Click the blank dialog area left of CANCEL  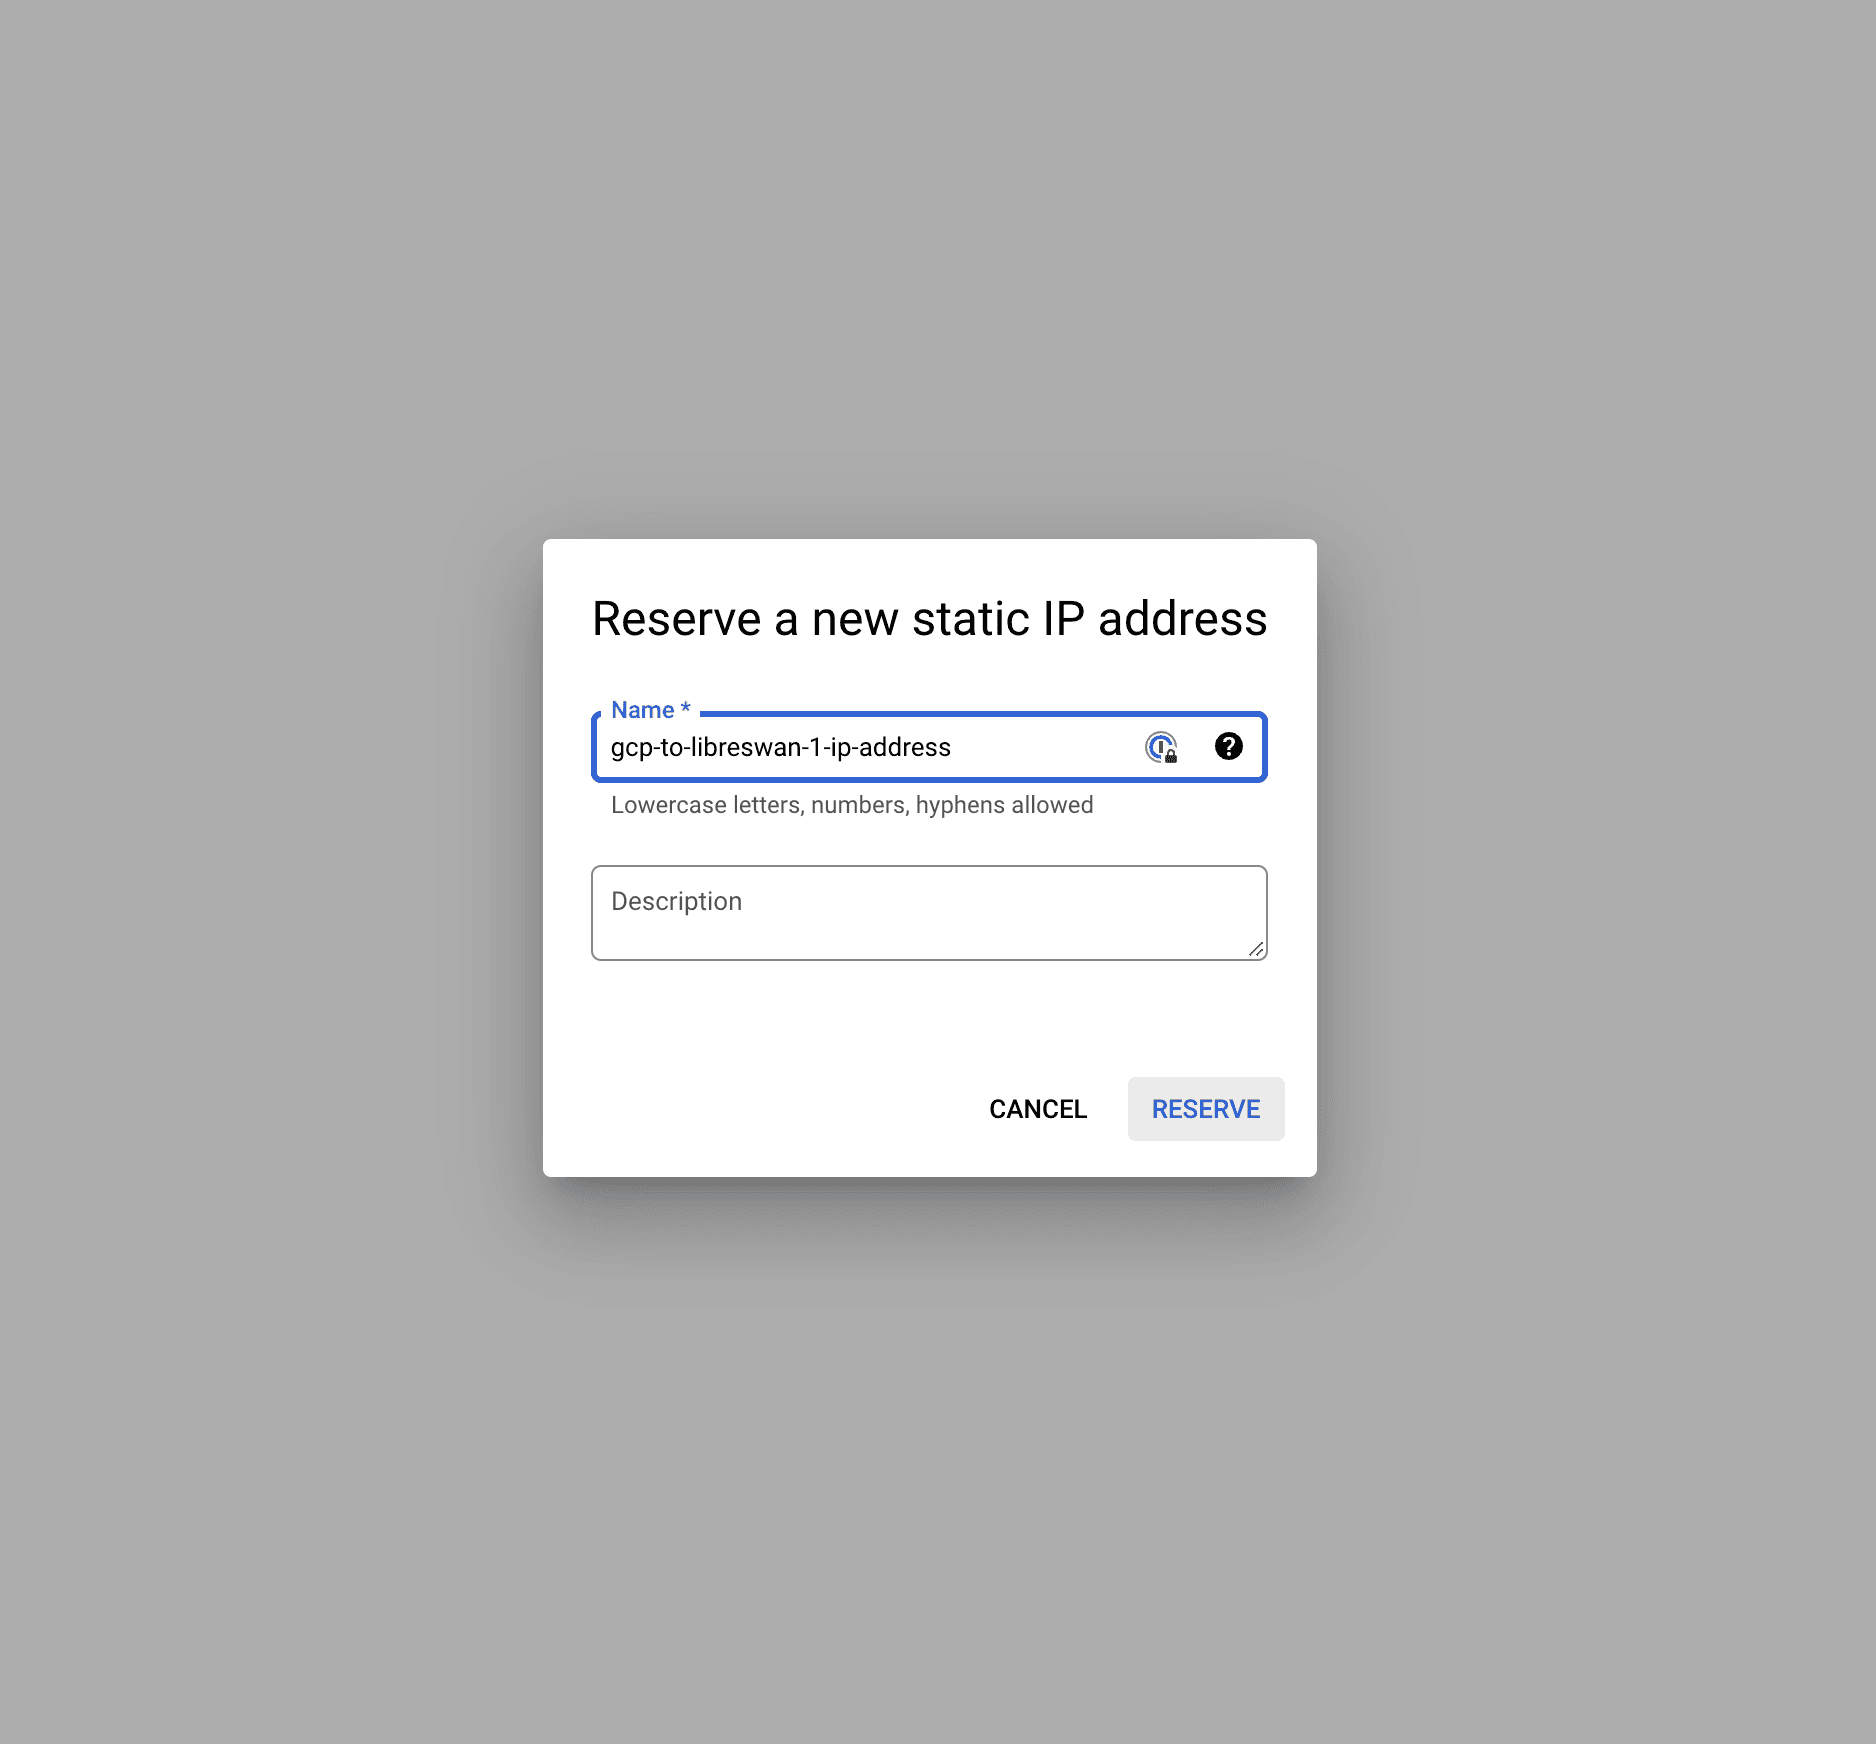click(x=760, y=1109)
